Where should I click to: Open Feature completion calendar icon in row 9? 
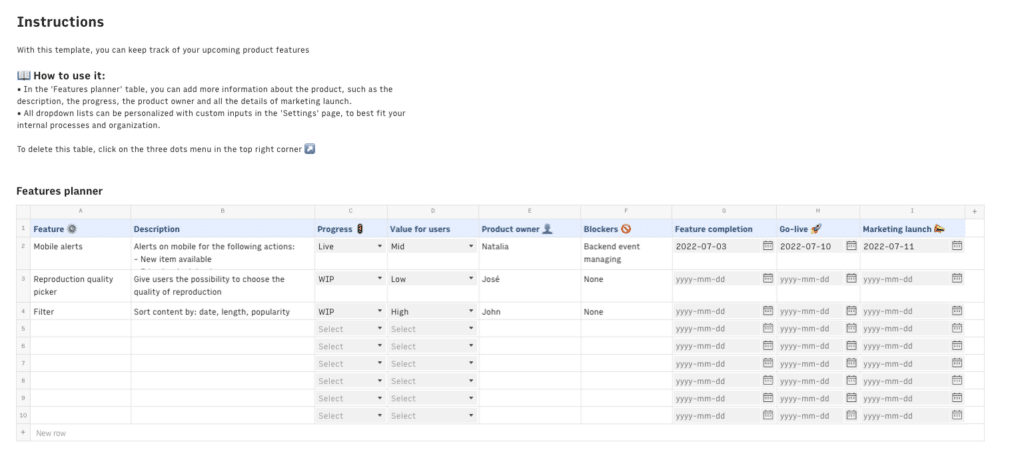tap(767, 397)
